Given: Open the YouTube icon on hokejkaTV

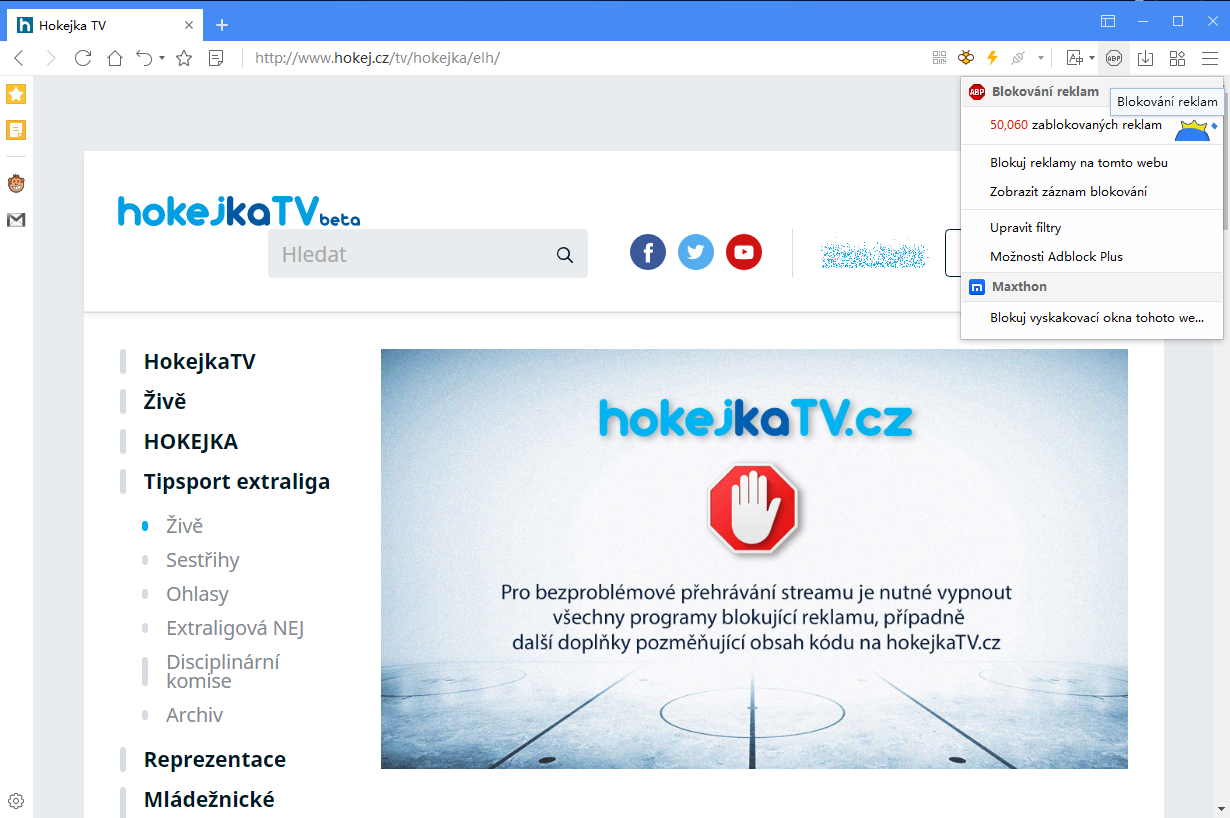Looking at the screenshot, I should coord(744,252).
